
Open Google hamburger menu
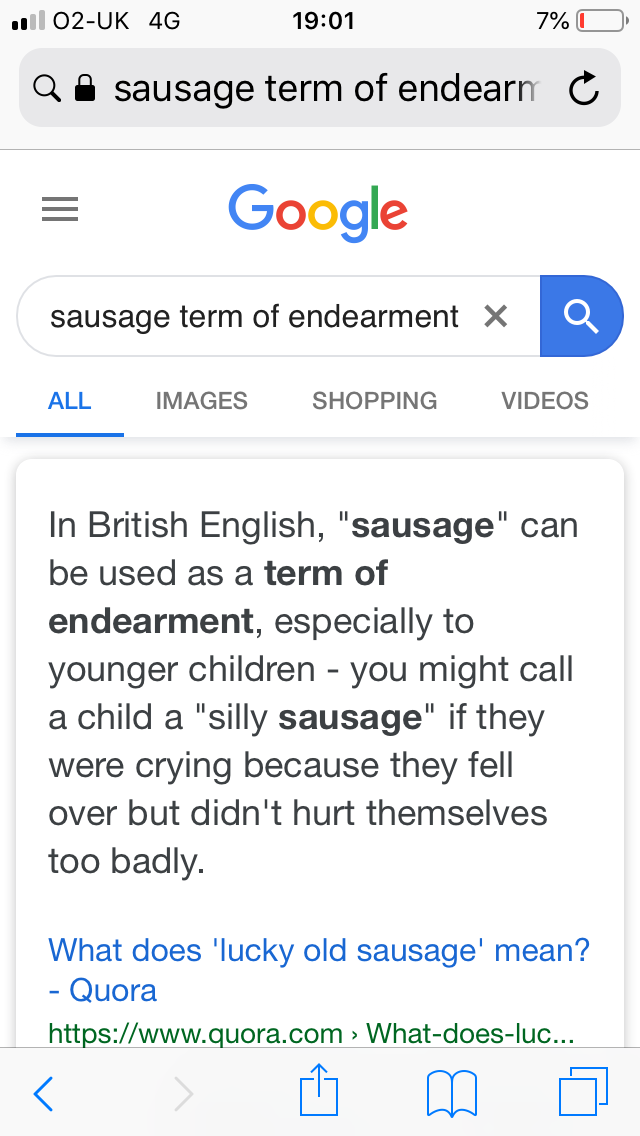[x=60, y=209]
